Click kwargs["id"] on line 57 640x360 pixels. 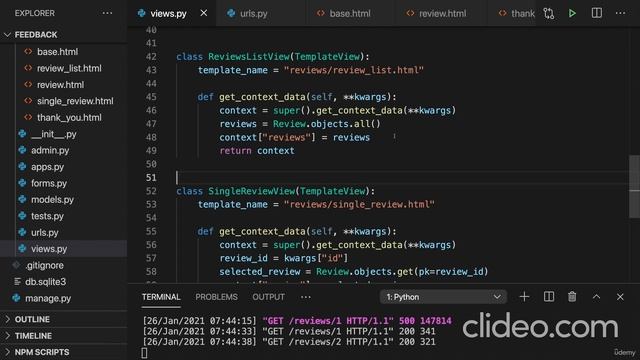pos(316,258)
